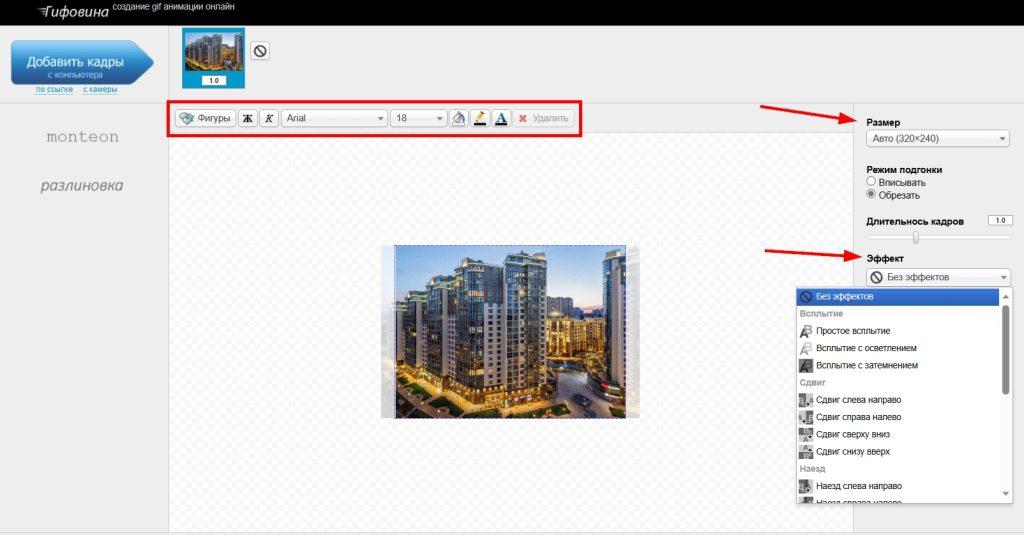Click the frame duration 1.0 value field

pyautogui.click(x=1000, y=221)
